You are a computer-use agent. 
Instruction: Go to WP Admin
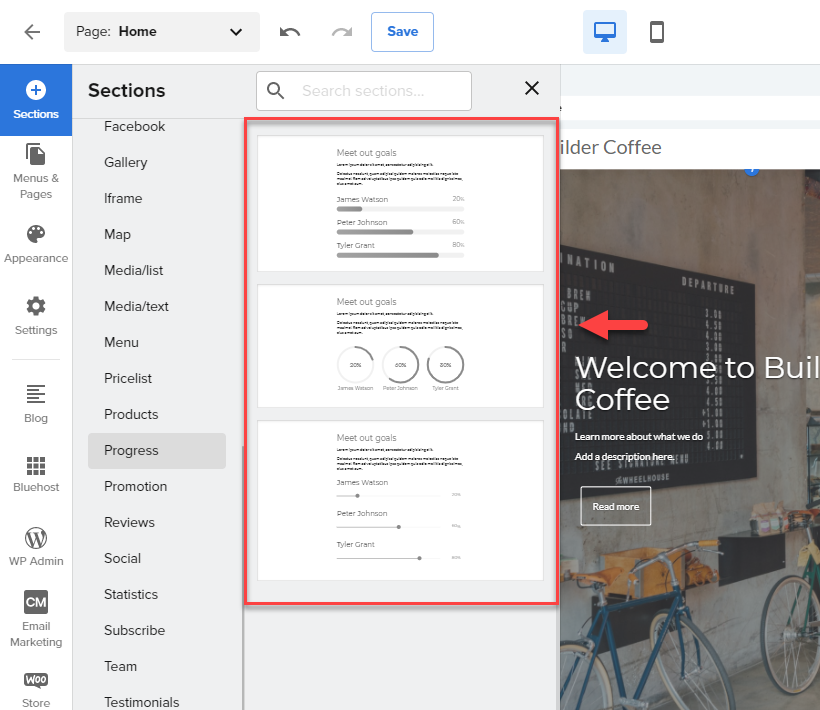tap(36, 547)
